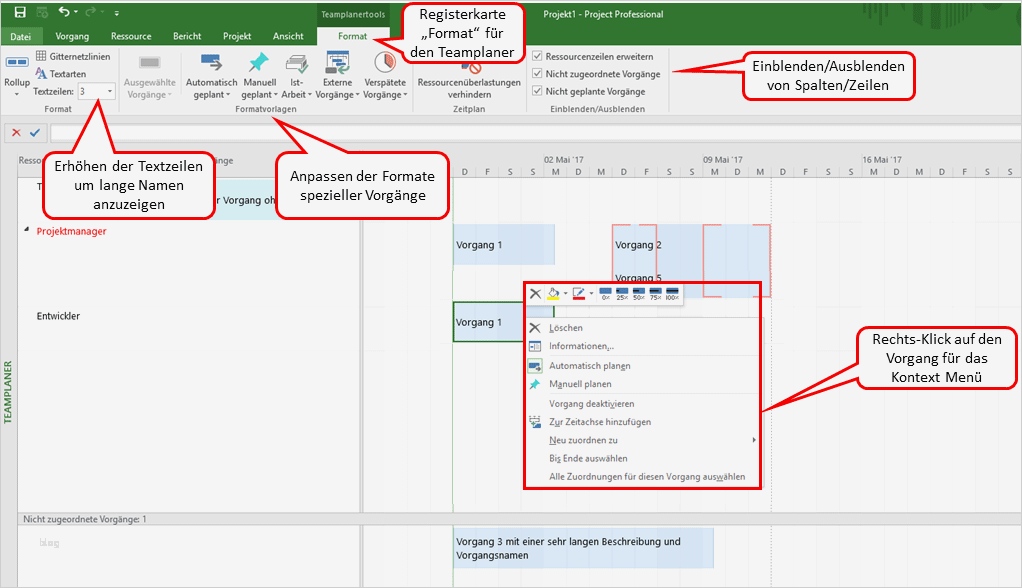Select the Format tab under Teamplanertools
Image resolution: width=1022 pixels, height=588 pixels.
pos(353,37)
